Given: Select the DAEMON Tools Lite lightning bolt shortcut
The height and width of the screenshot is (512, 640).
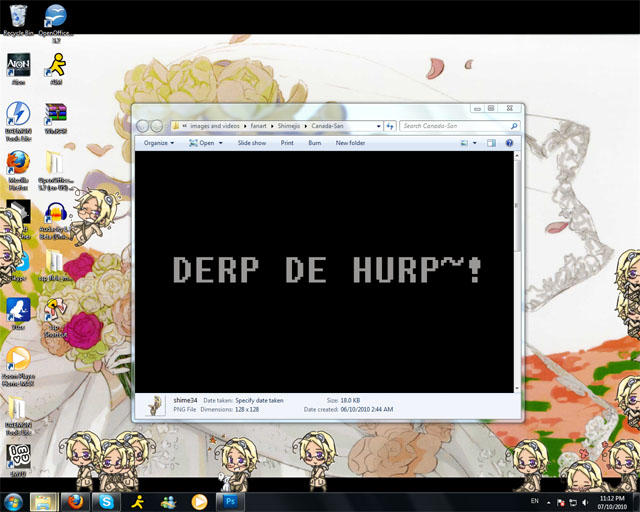Looking at the screenshot, I should pos(18,121).
